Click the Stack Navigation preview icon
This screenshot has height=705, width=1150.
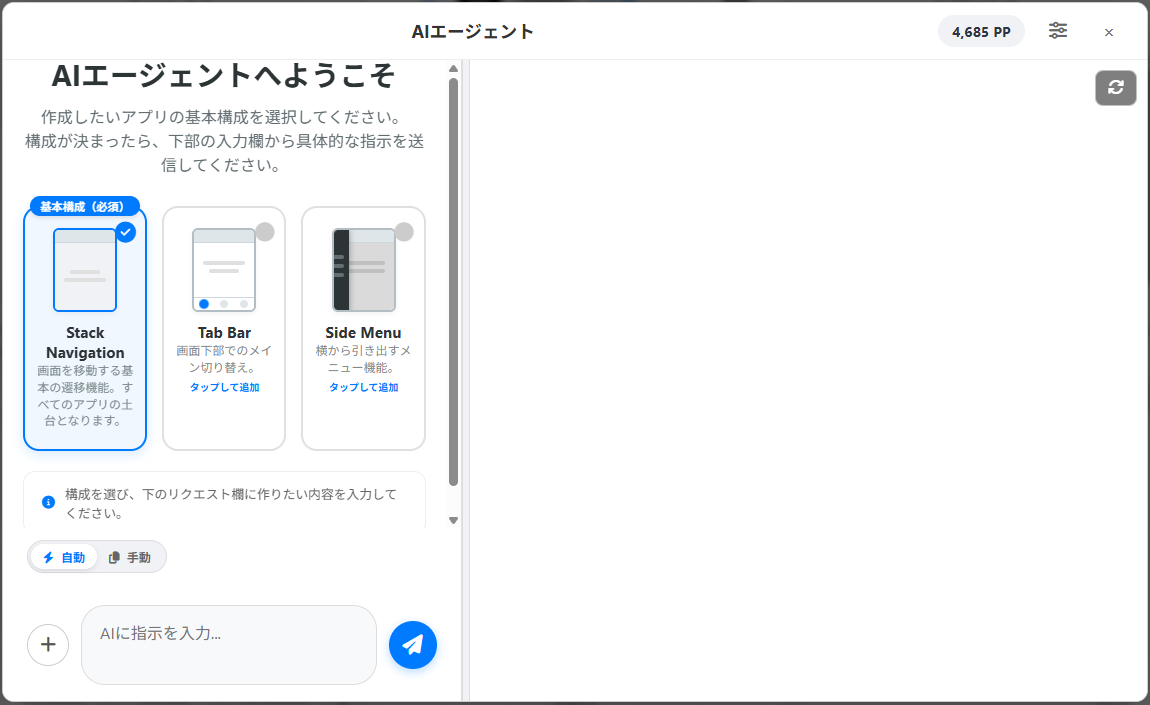click(x=84, y=268)
